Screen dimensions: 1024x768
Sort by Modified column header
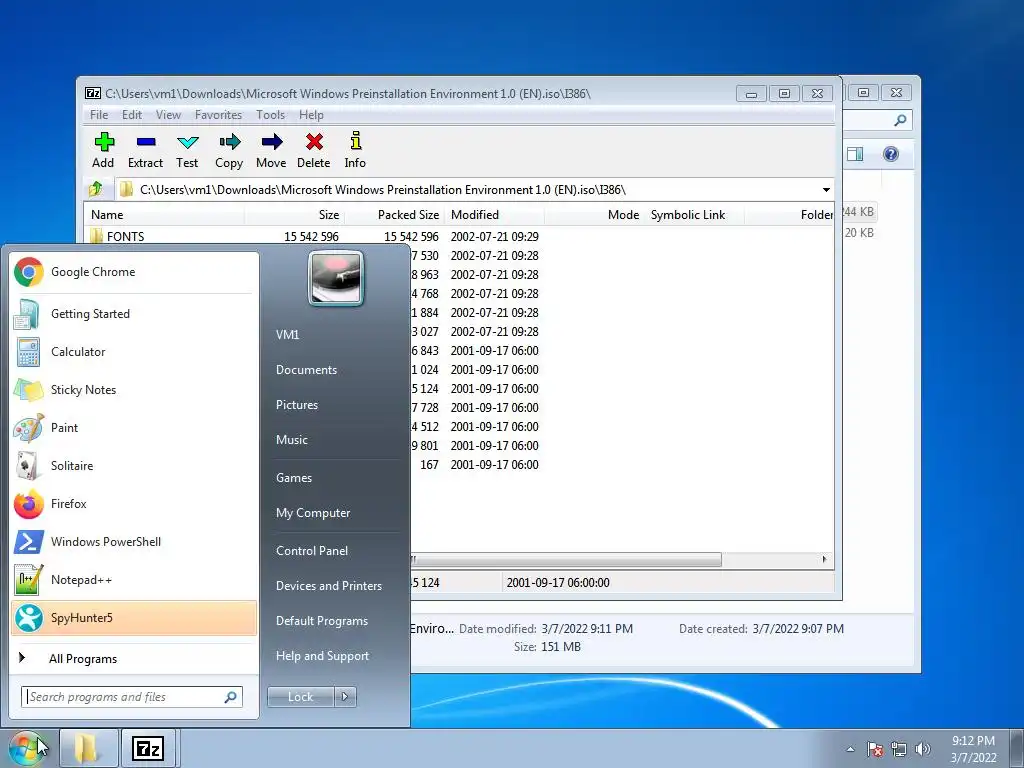click(494, 215)
